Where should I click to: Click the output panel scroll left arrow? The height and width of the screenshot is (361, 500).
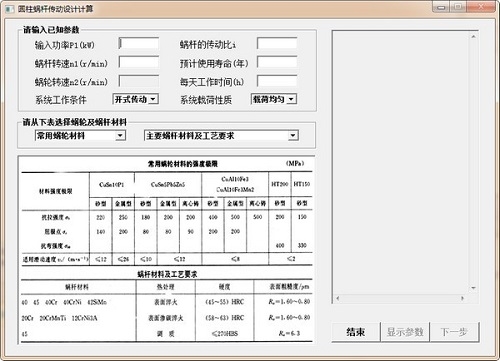(x=337, y=298)
